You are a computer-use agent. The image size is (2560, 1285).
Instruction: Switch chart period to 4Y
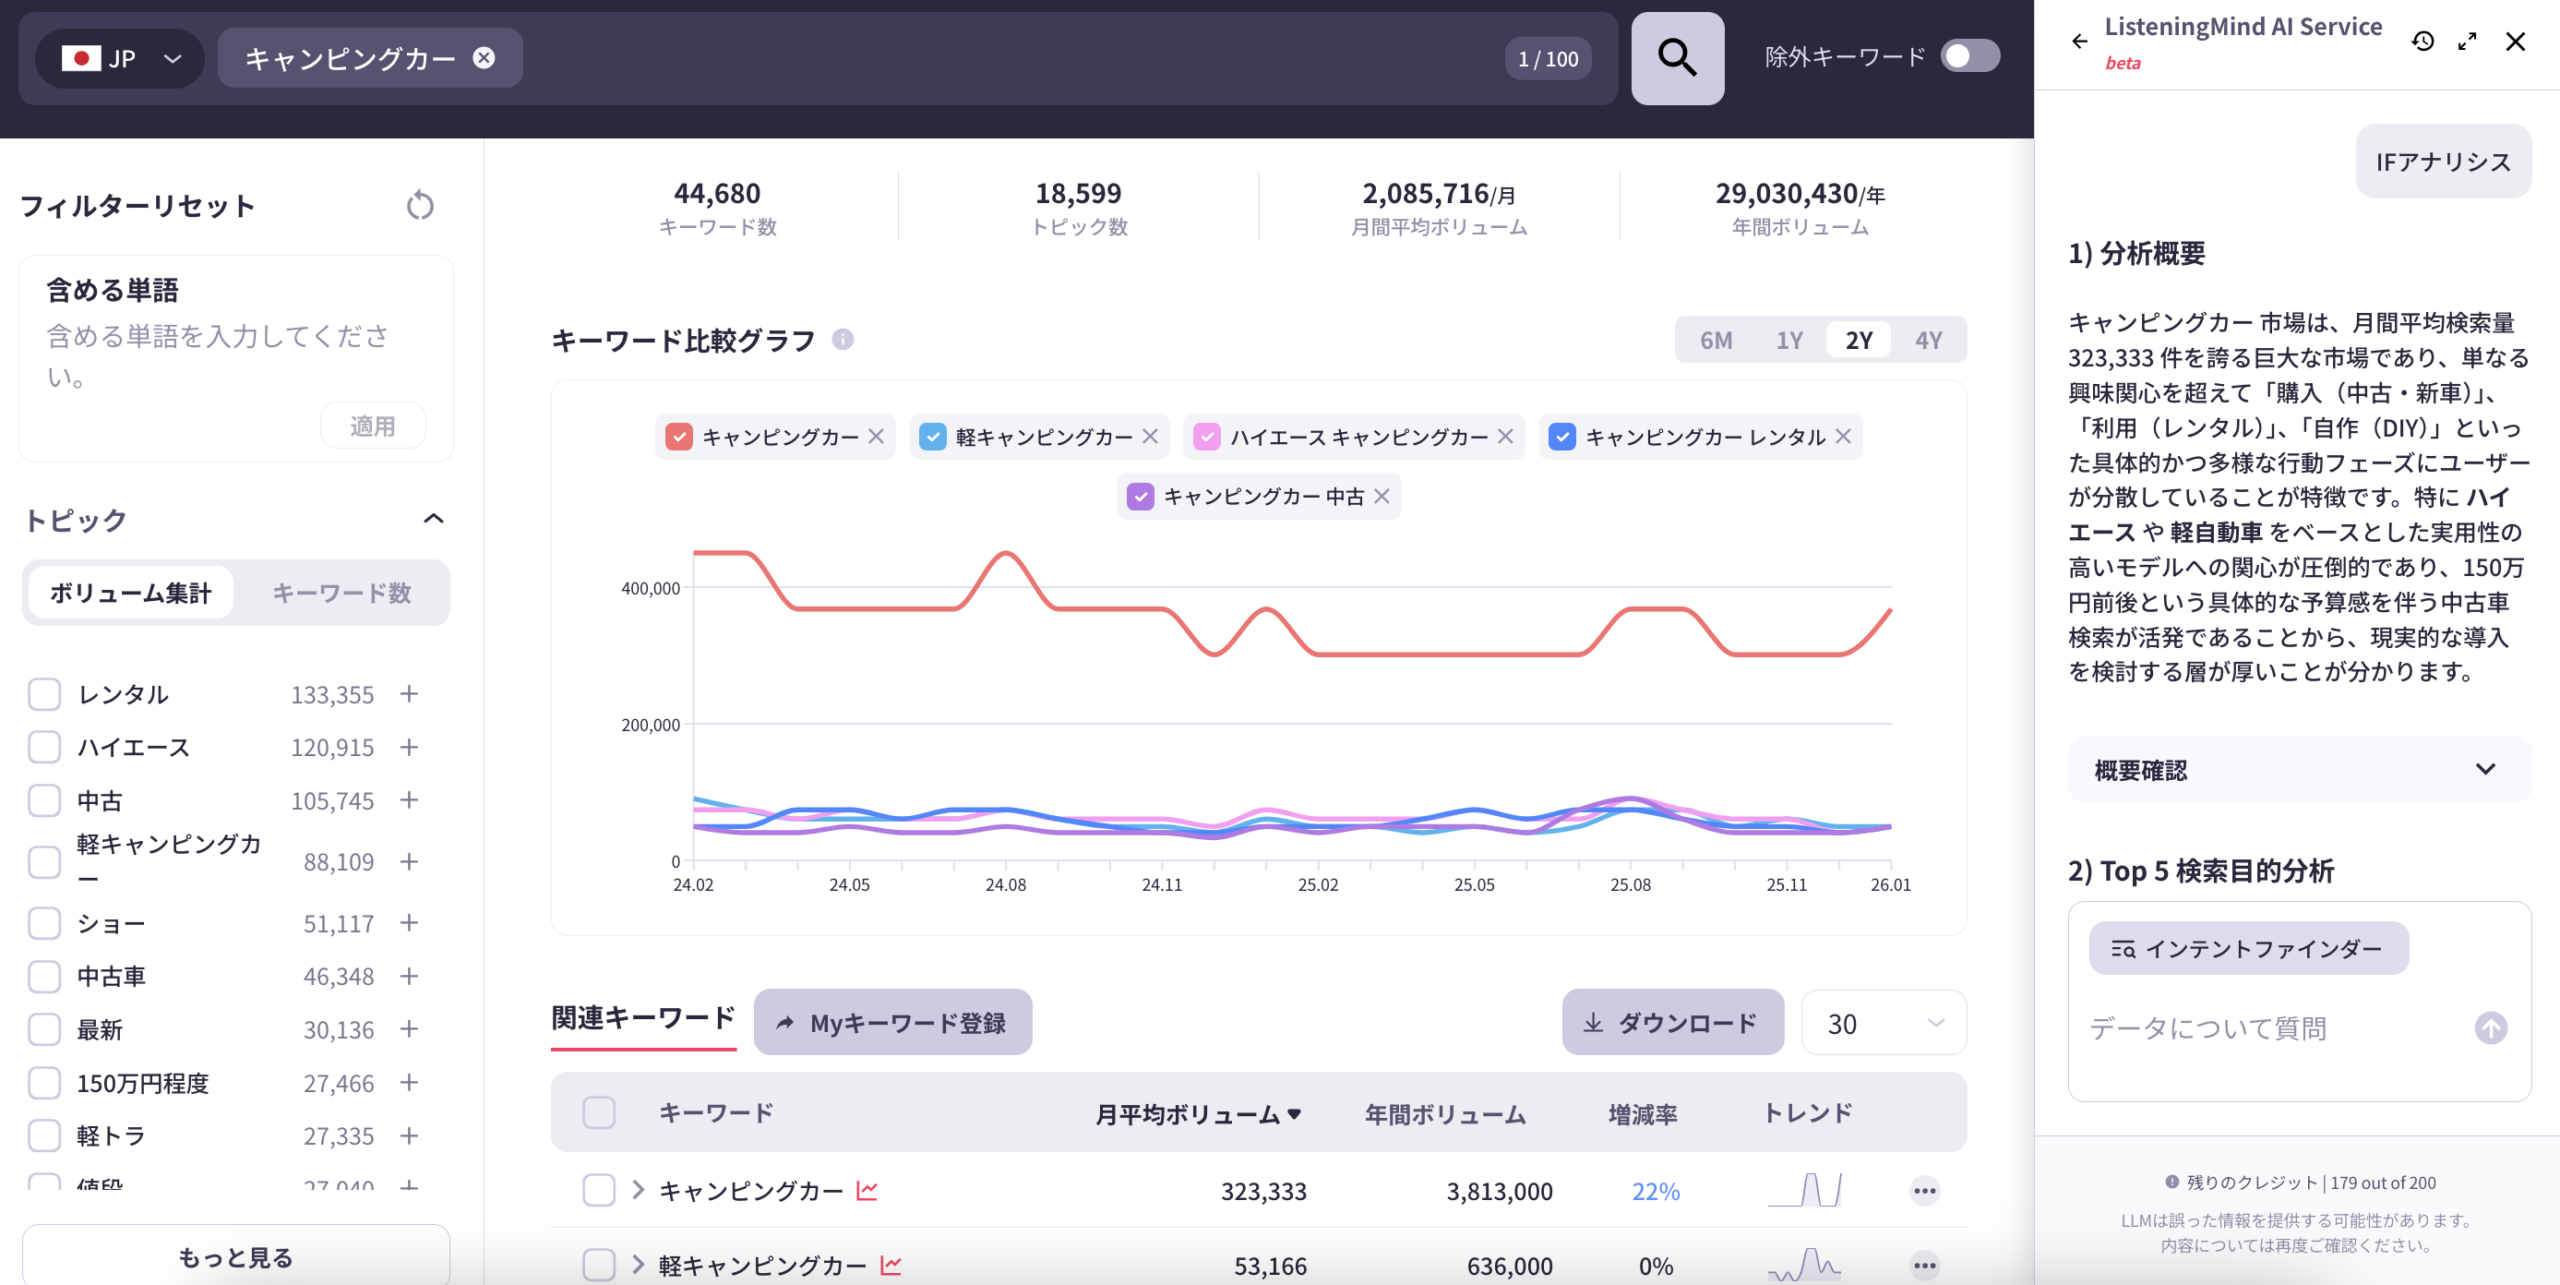tap(1929, 339)
